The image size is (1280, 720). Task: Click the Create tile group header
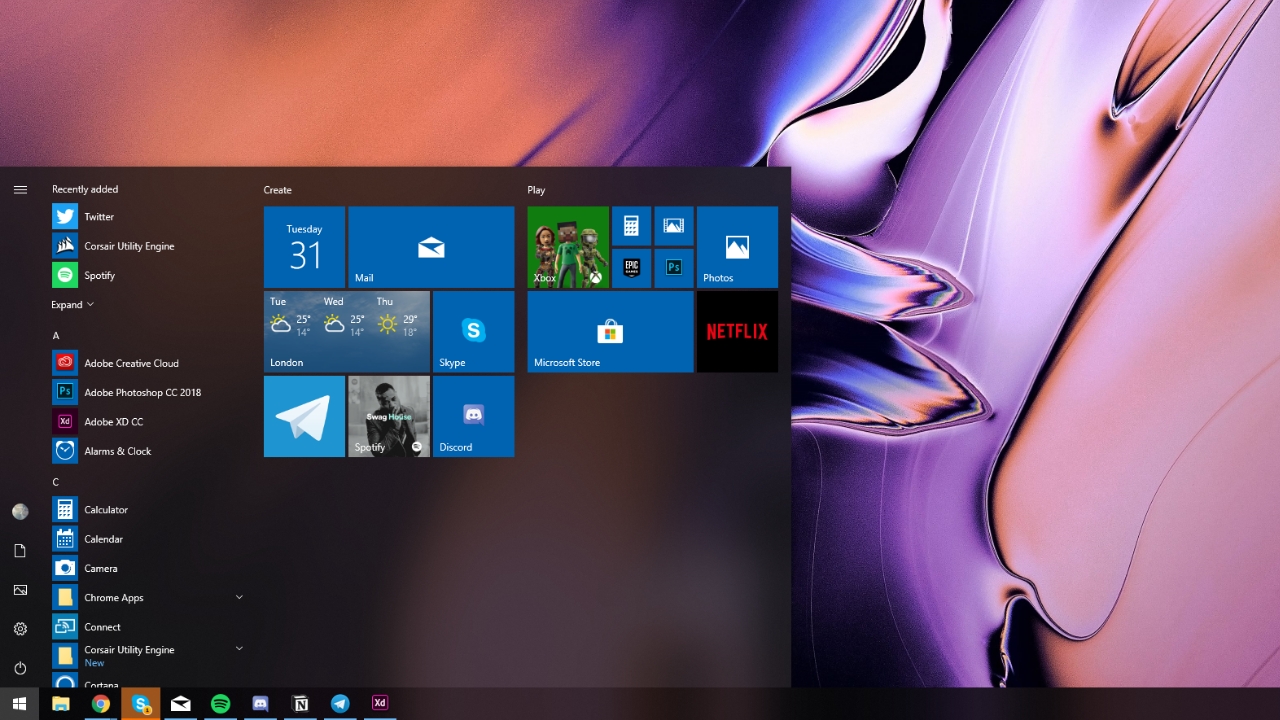coord(278,190)
